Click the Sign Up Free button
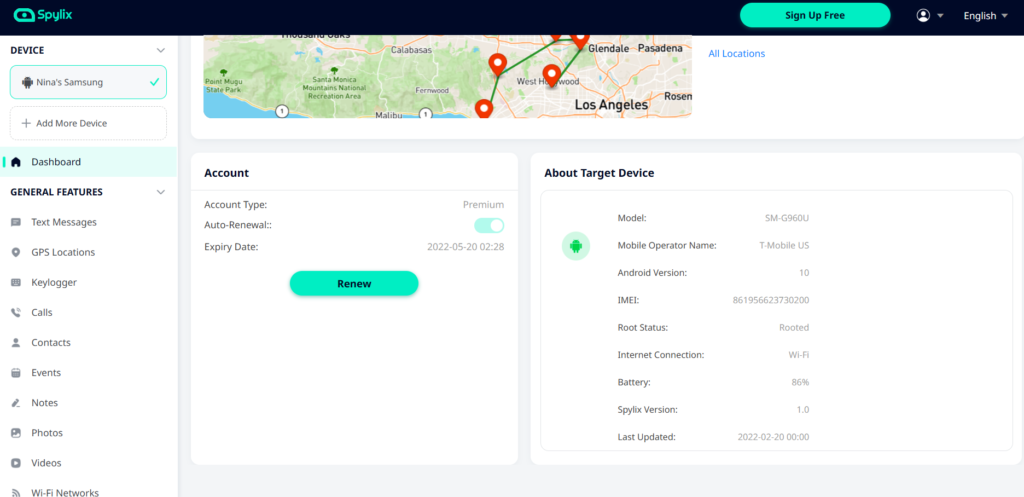Viewport: 1024px width, 497px height. pyautogui.click(x=815, y=16)
